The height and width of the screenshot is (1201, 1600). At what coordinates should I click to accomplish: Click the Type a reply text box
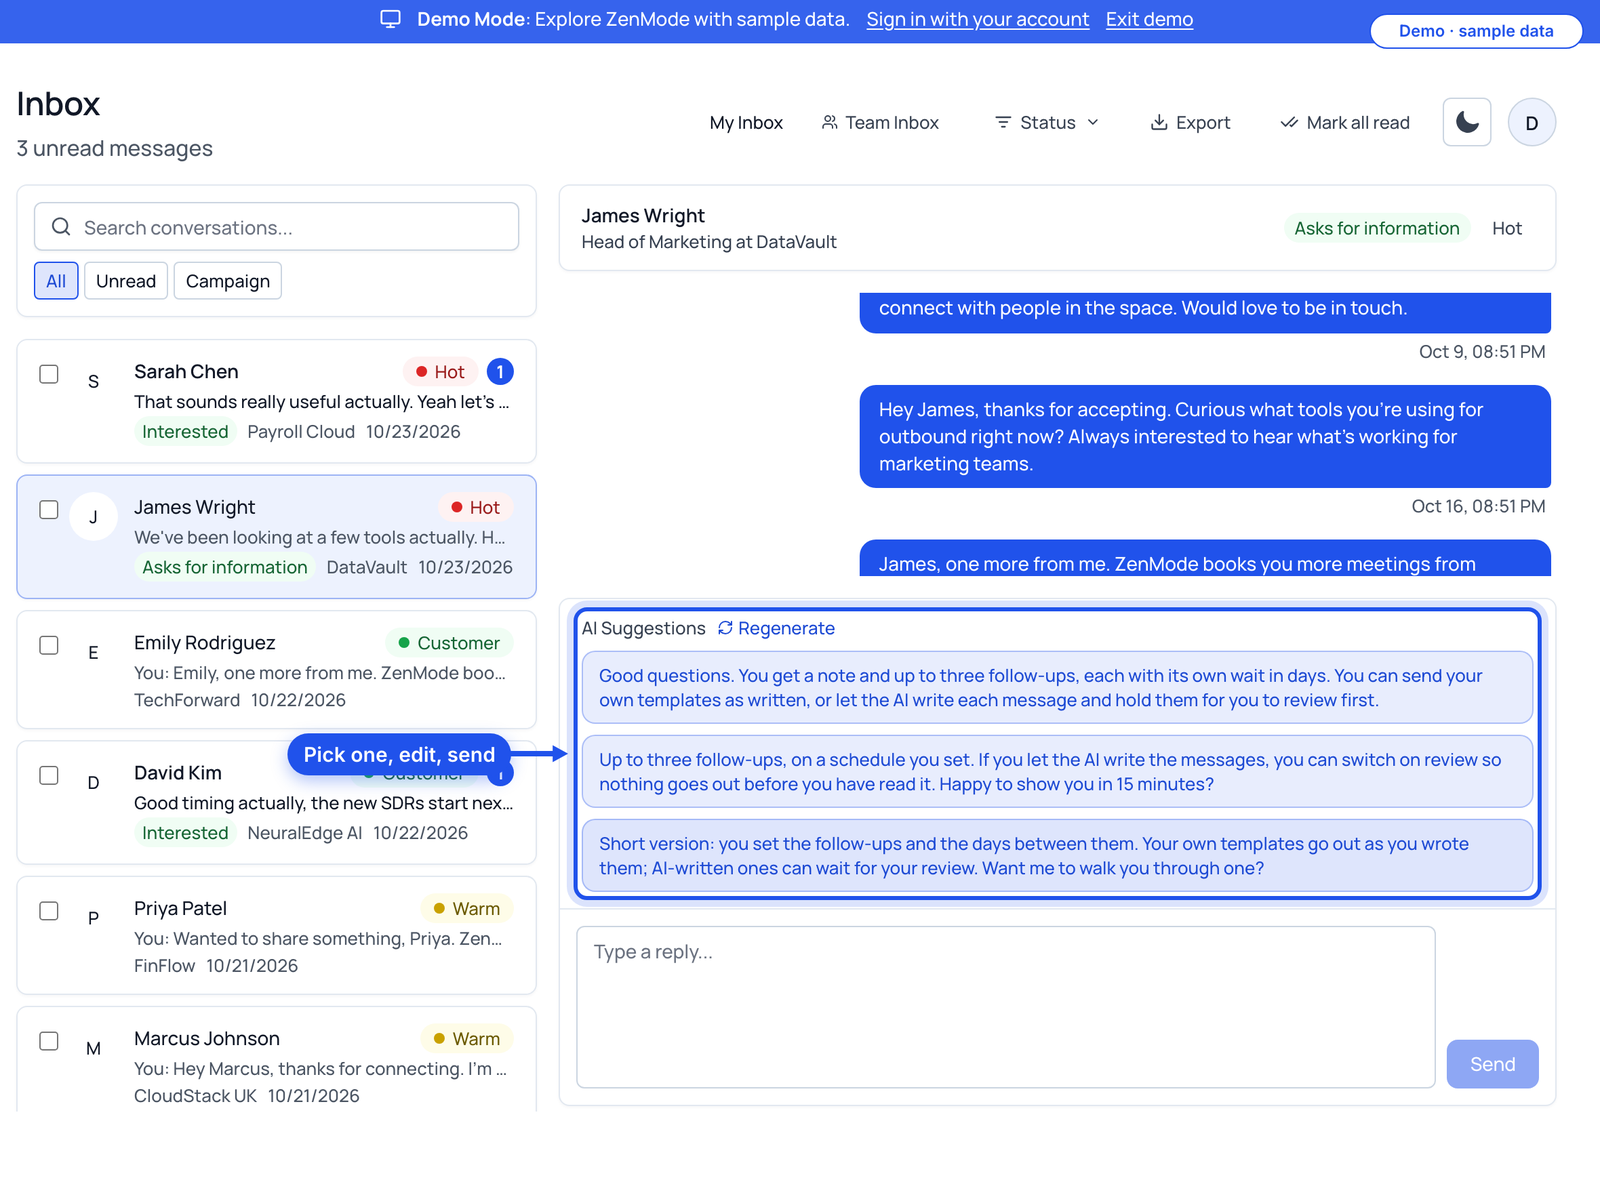pos(1006,1007)
